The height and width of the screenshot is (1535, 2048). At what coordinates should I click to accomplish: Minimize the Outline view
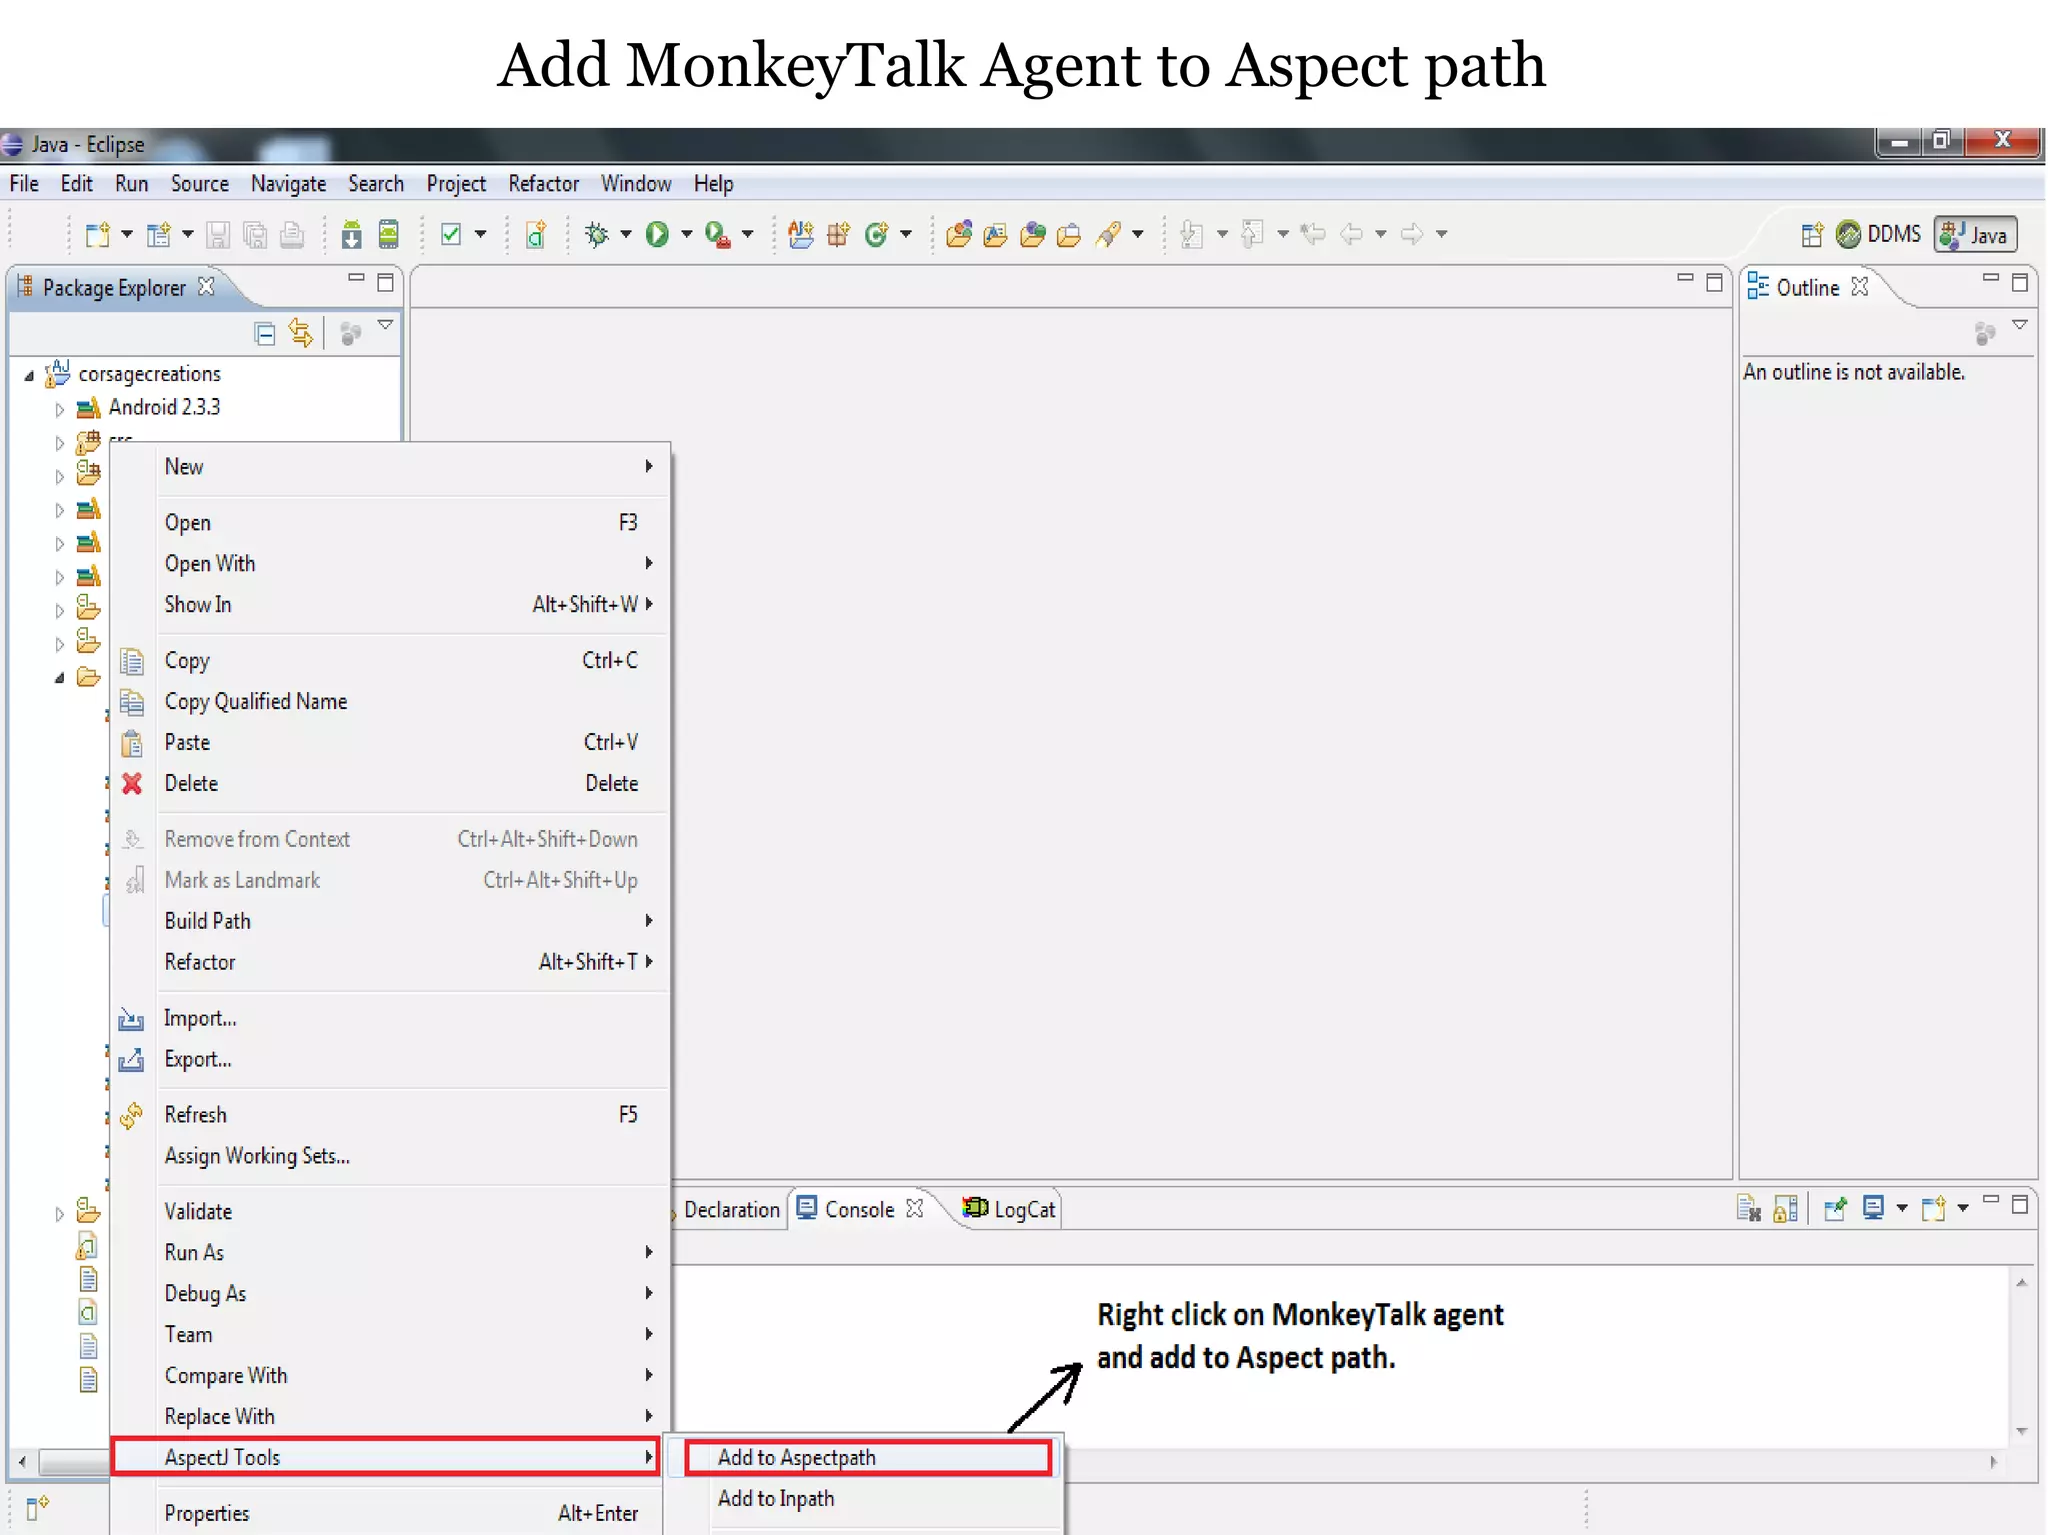point(1991,279)
